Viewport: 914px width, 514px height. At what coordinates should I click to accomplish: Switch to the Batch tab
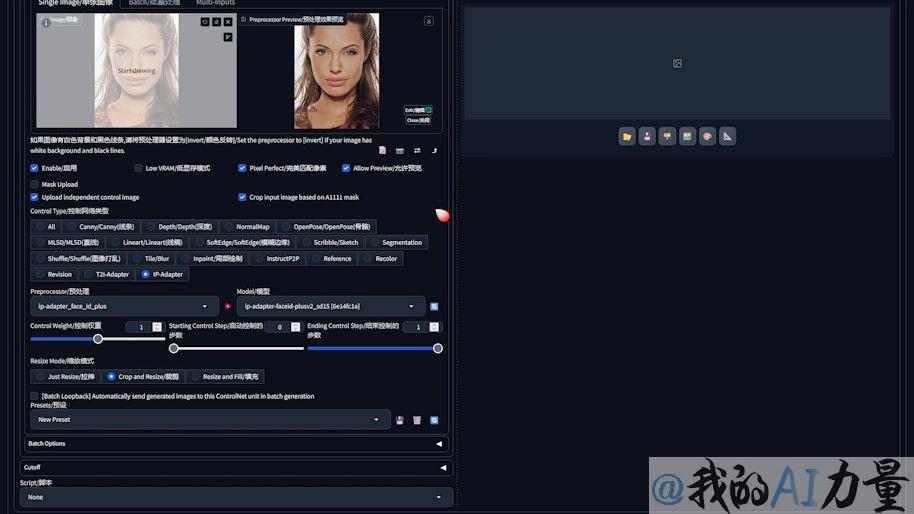[154, 3]
